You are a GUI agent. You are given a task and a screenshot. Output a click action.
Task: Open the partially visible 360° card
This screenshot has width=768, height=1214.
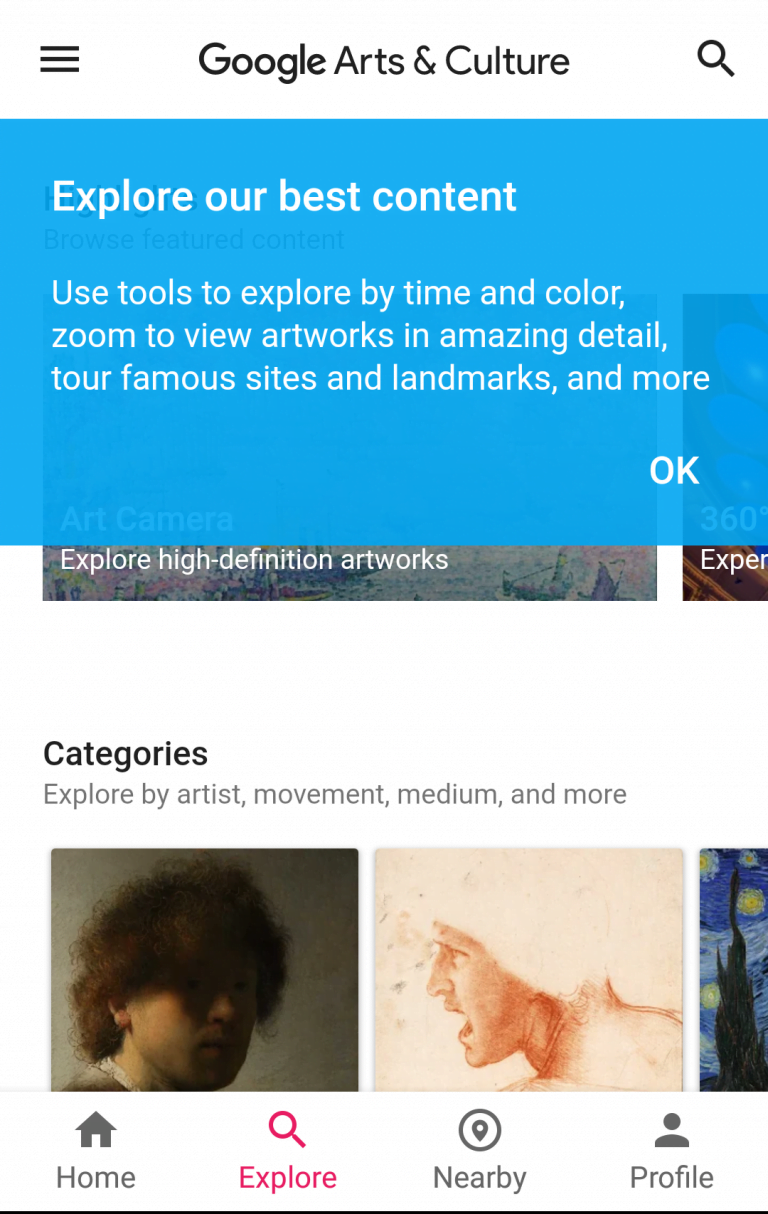[726, 573]
